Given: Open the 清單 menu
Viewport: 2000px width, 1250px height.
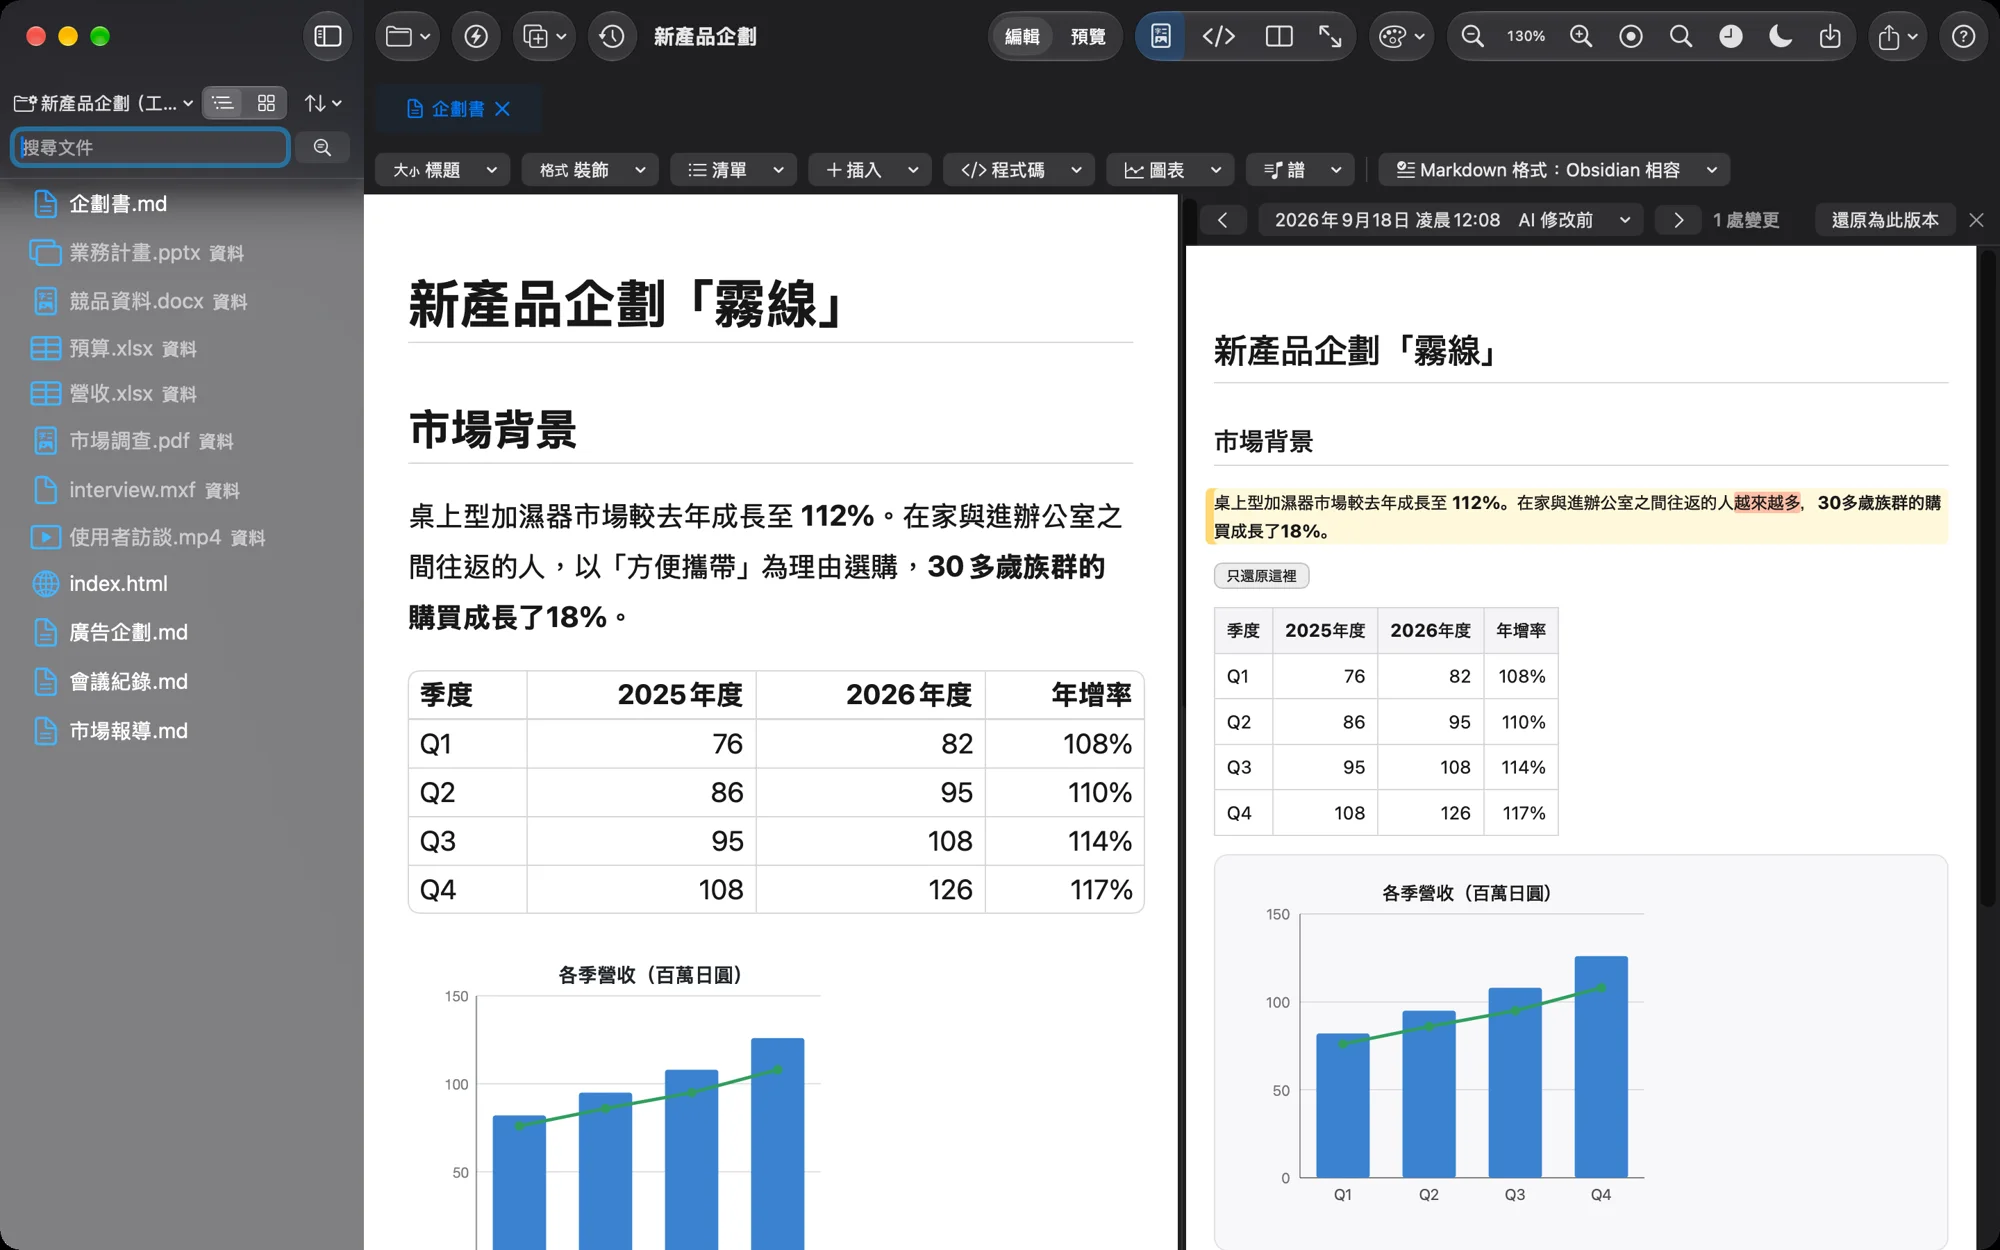Looking at the screenshot, I should (x=734, y=170).
